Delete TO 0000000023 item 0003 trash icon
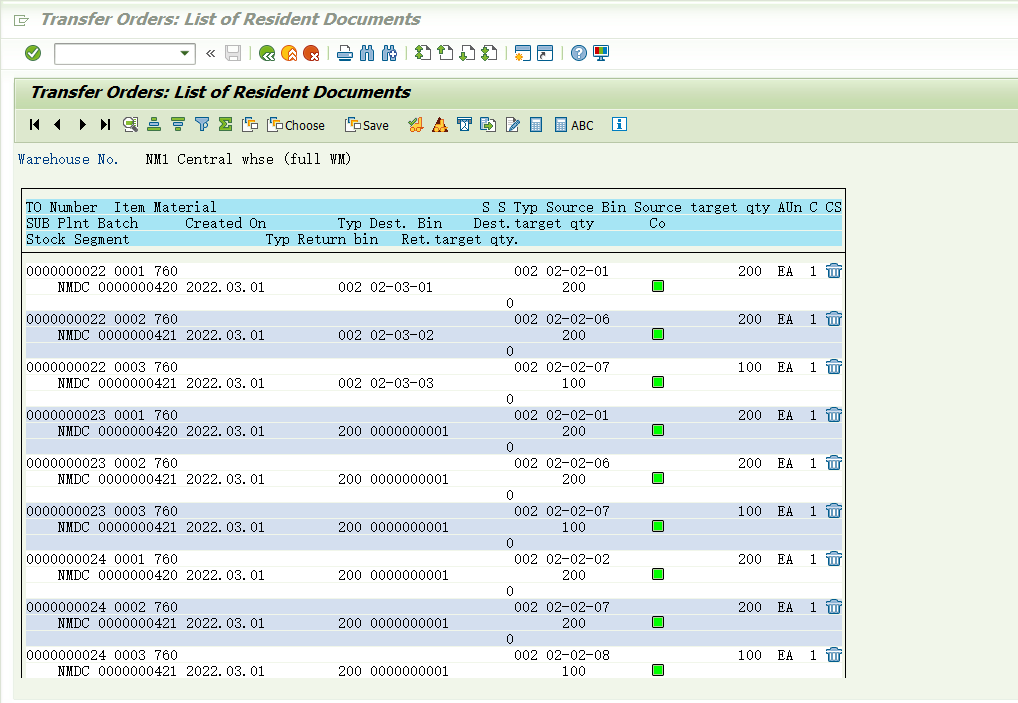Screen dimensions: 1018x703 pos(834,511)
